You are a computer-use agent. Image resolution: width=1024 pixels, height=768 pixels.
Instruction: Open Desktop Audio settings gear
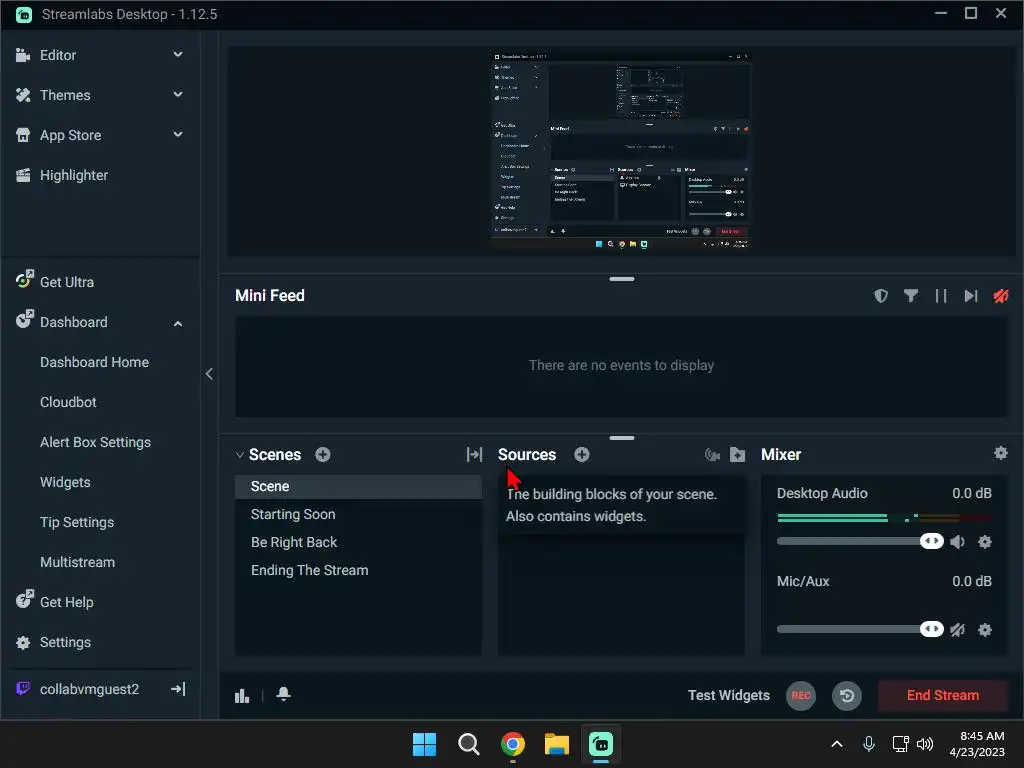pos(985,541)
